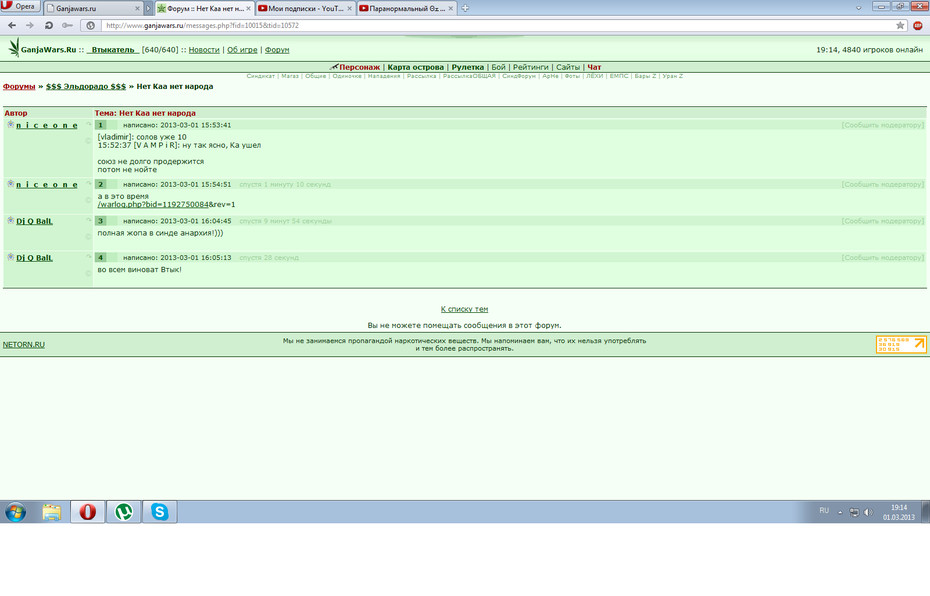
Task: Open the Об игре link
Action: click(242, 50)
